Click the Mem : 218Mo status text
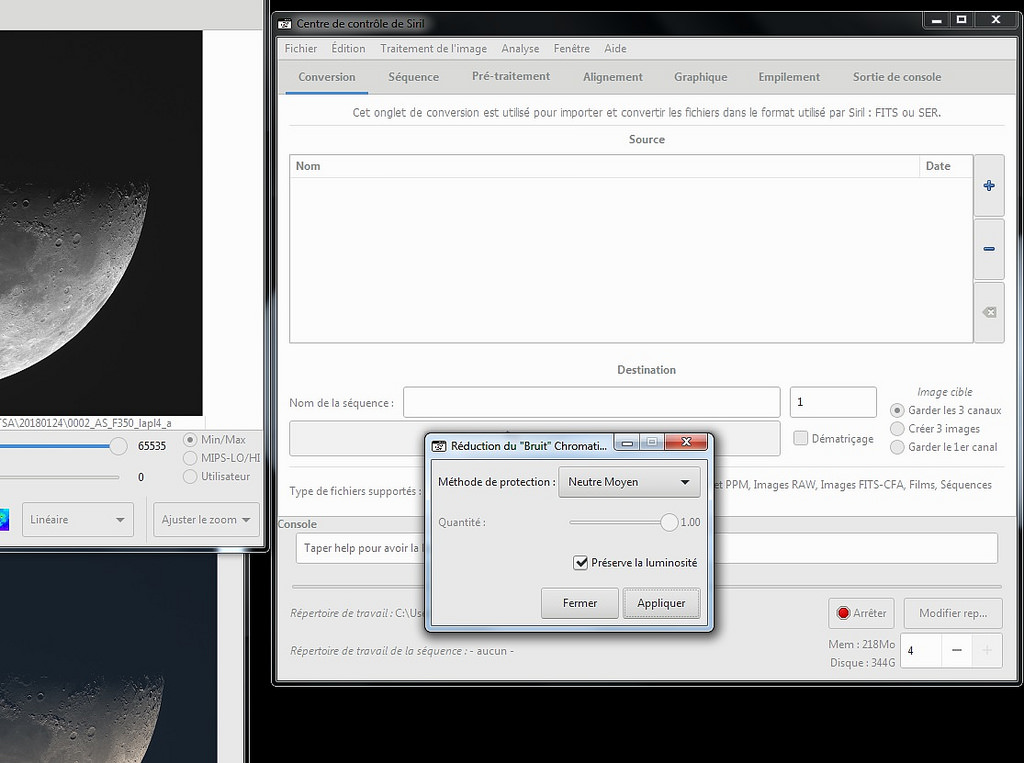Viewport: 1024px width, 763px height. pos(861,644)
